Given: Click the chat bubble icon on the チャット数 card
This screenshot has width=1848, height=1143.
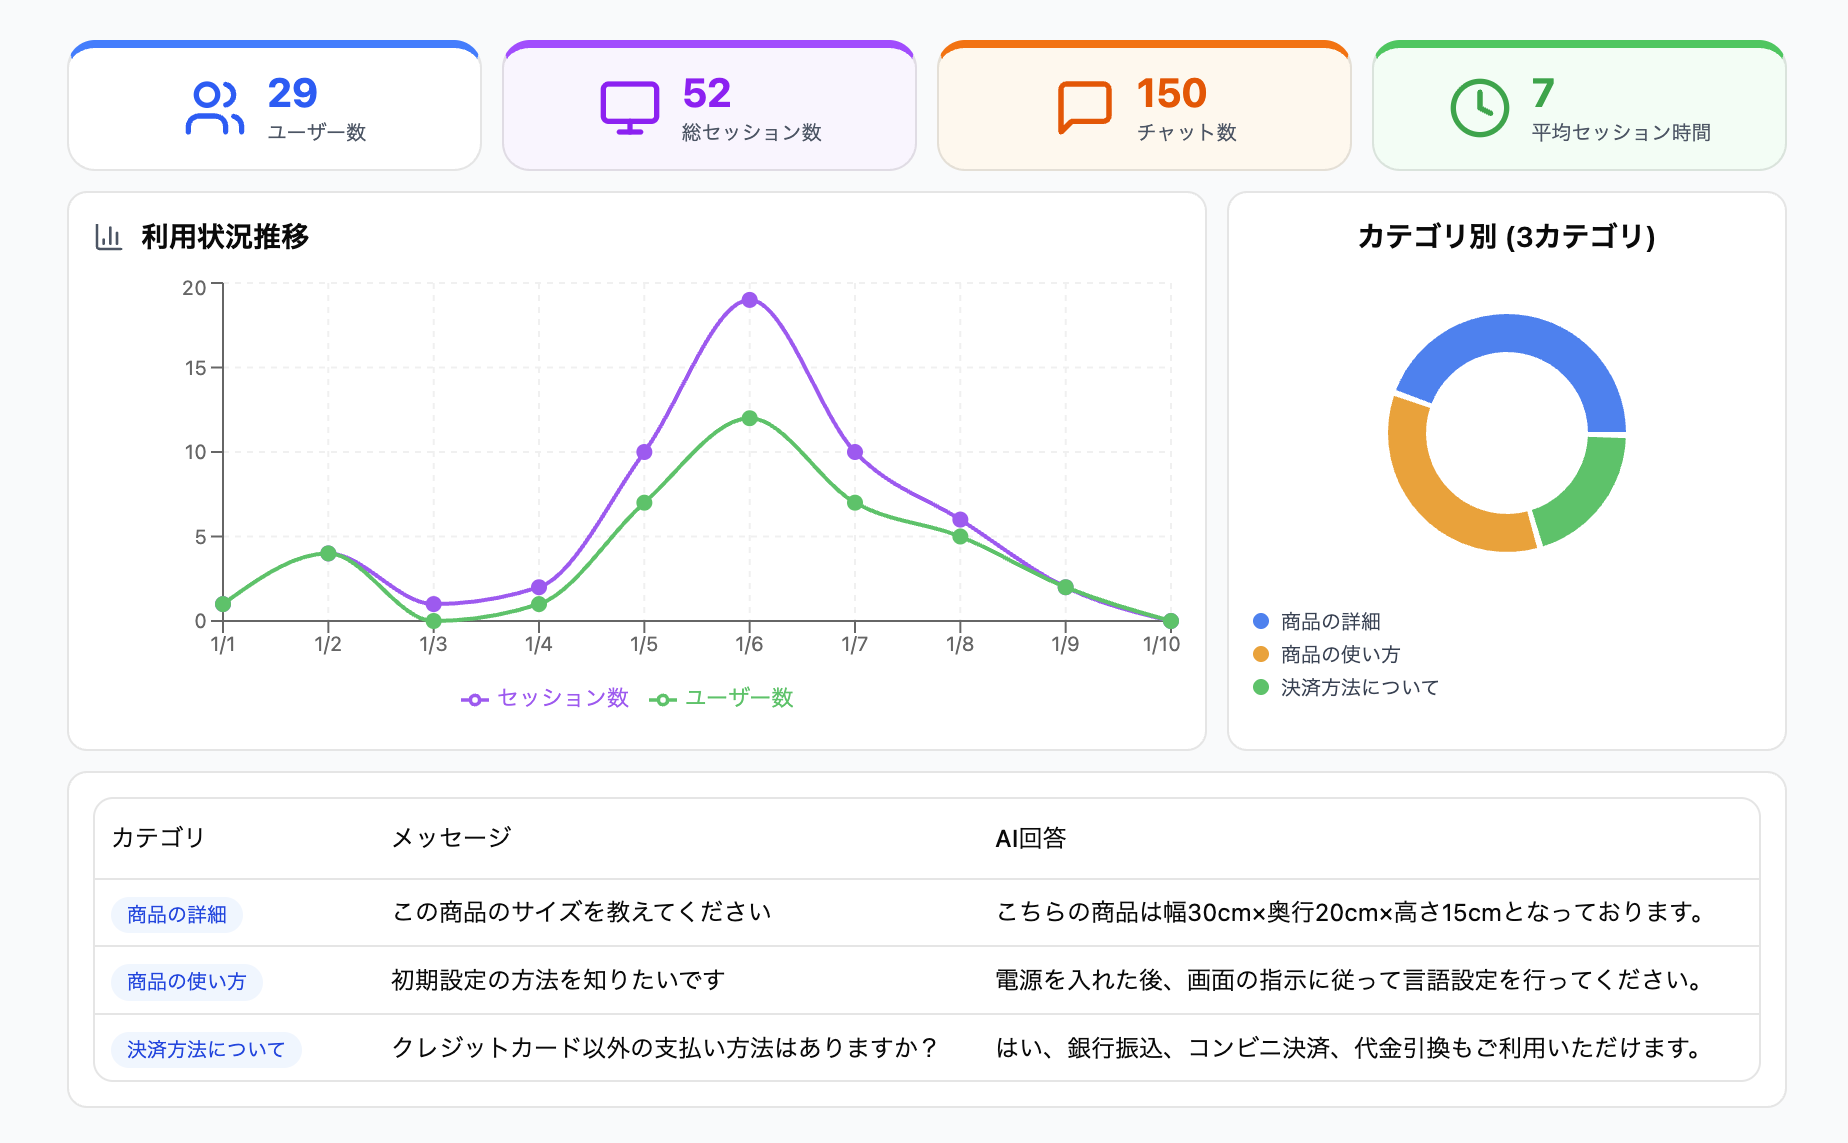Looking at the screenshot, I should (1082, 105).
